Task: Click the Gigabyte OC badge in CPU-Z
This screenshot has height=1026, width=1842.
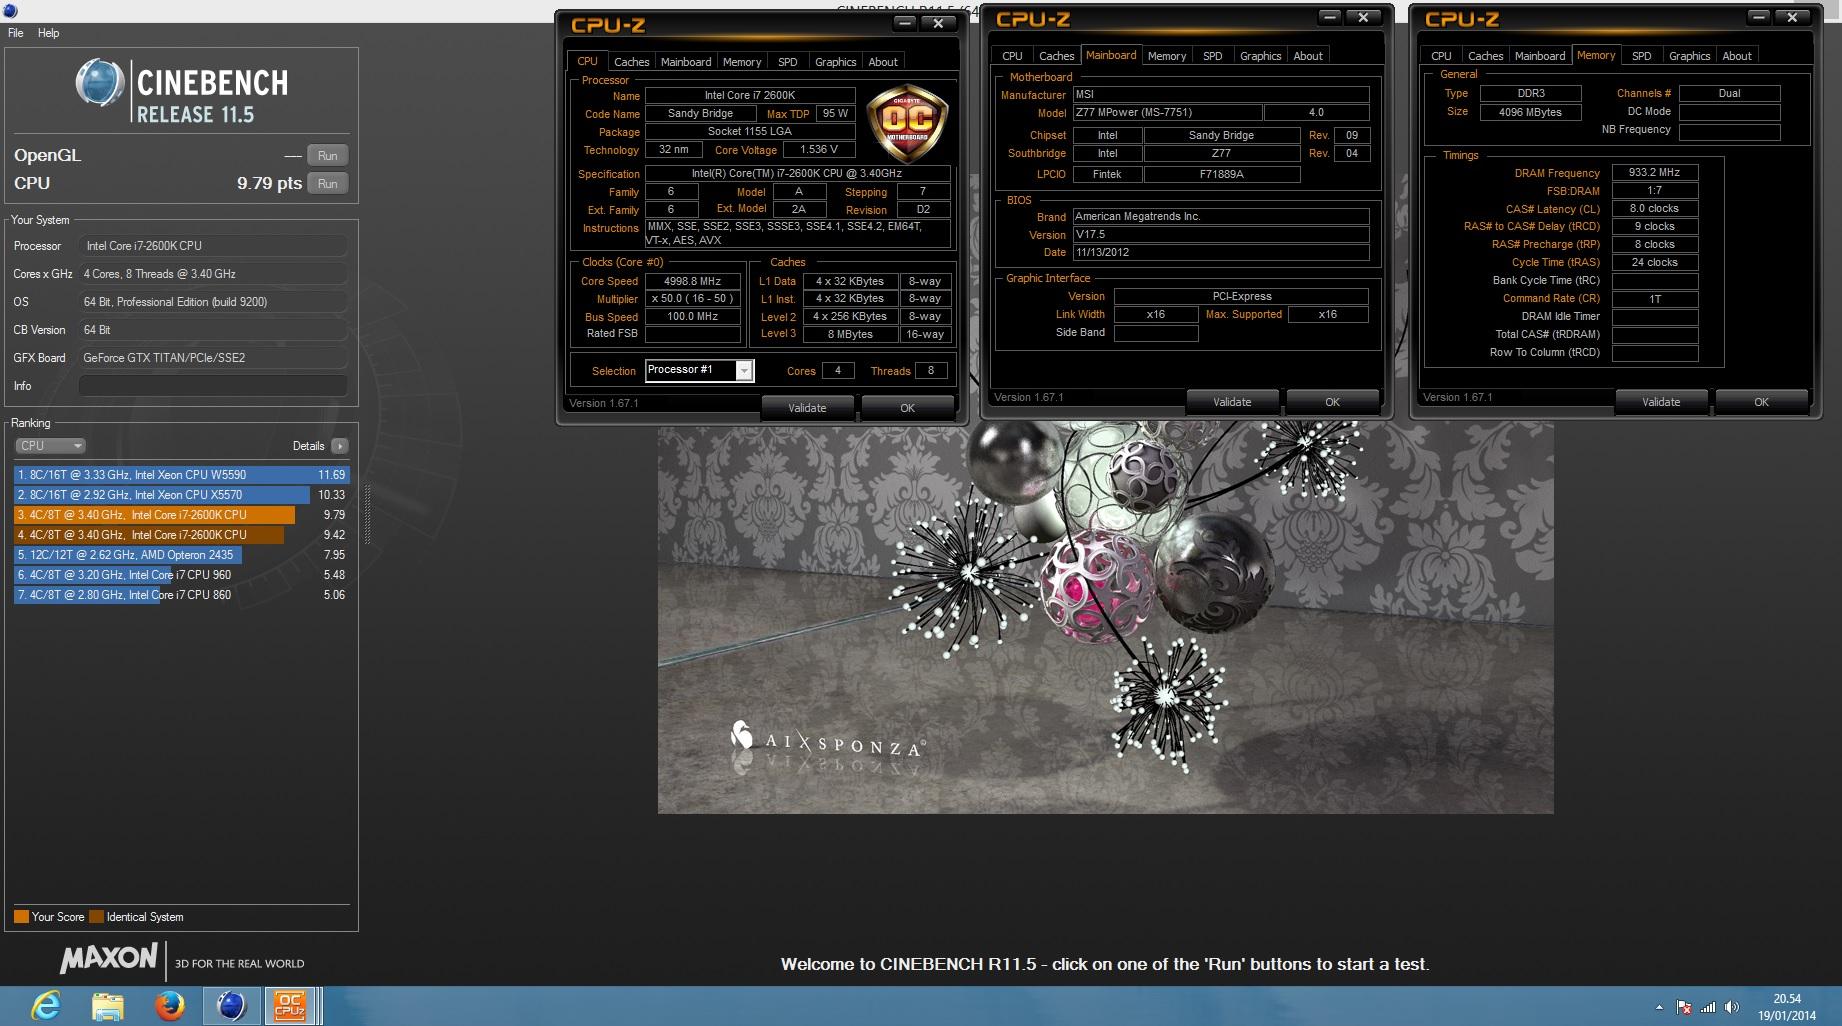Action: (907, 124)
